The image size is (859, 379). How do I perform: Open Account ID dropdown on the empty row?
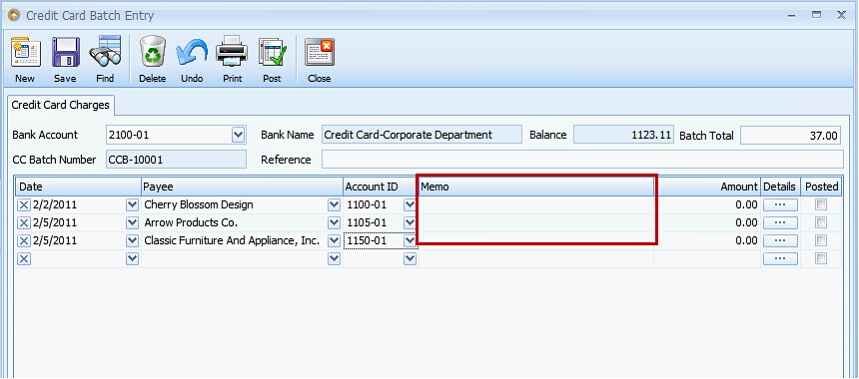pos(410,259)
